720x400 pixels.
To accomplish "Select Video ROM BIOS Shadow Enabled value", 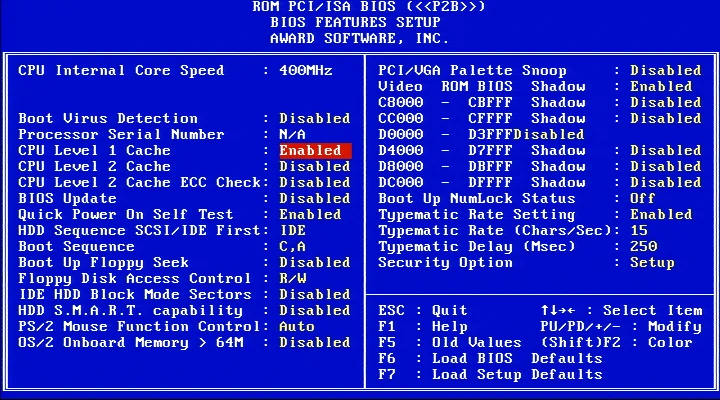I will pos(661,86).
